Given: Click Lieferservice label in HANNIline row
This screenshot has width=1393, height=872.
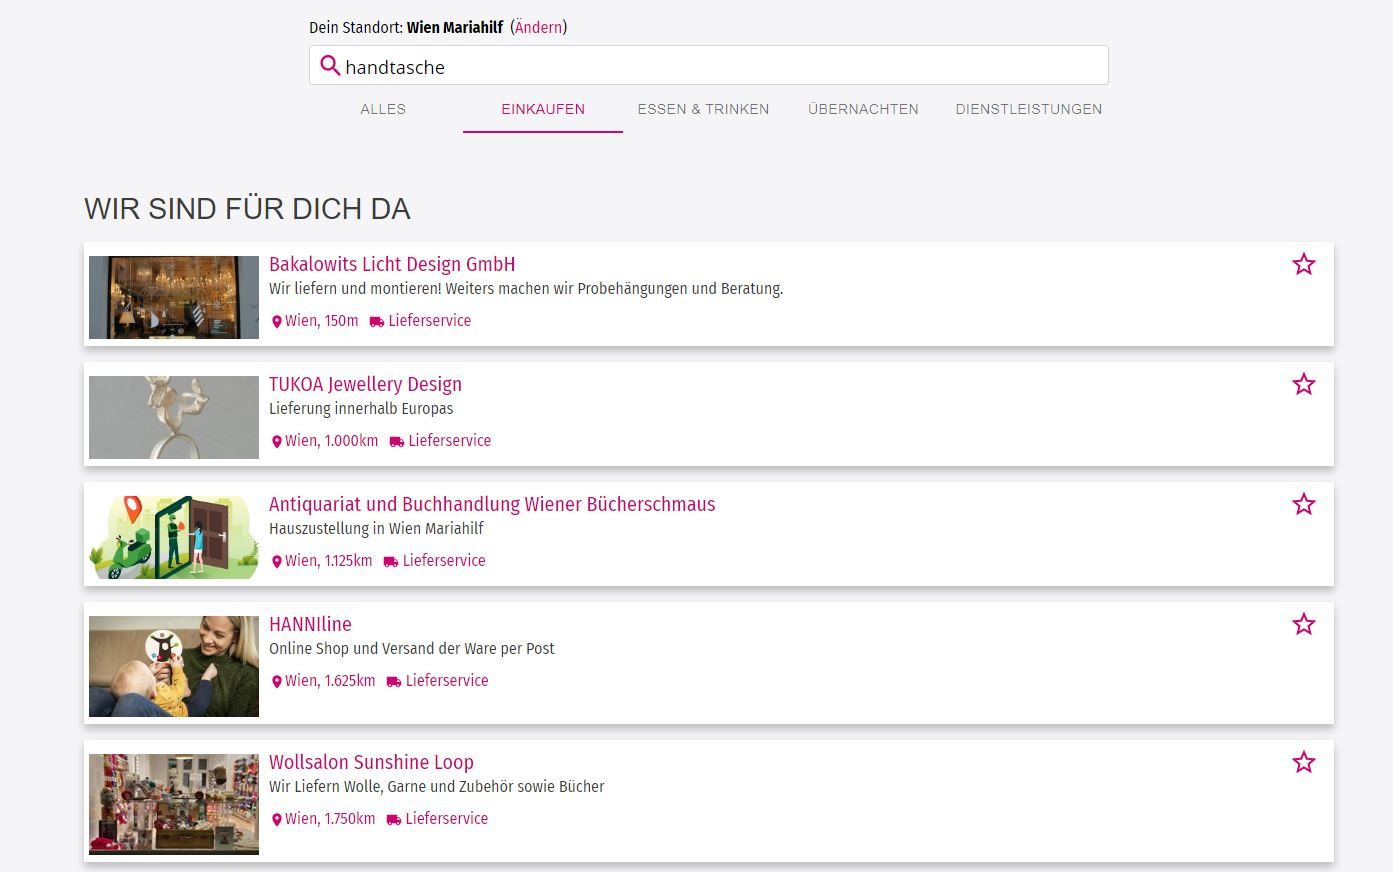Looking at the screenshot, I should coord(447,681).
